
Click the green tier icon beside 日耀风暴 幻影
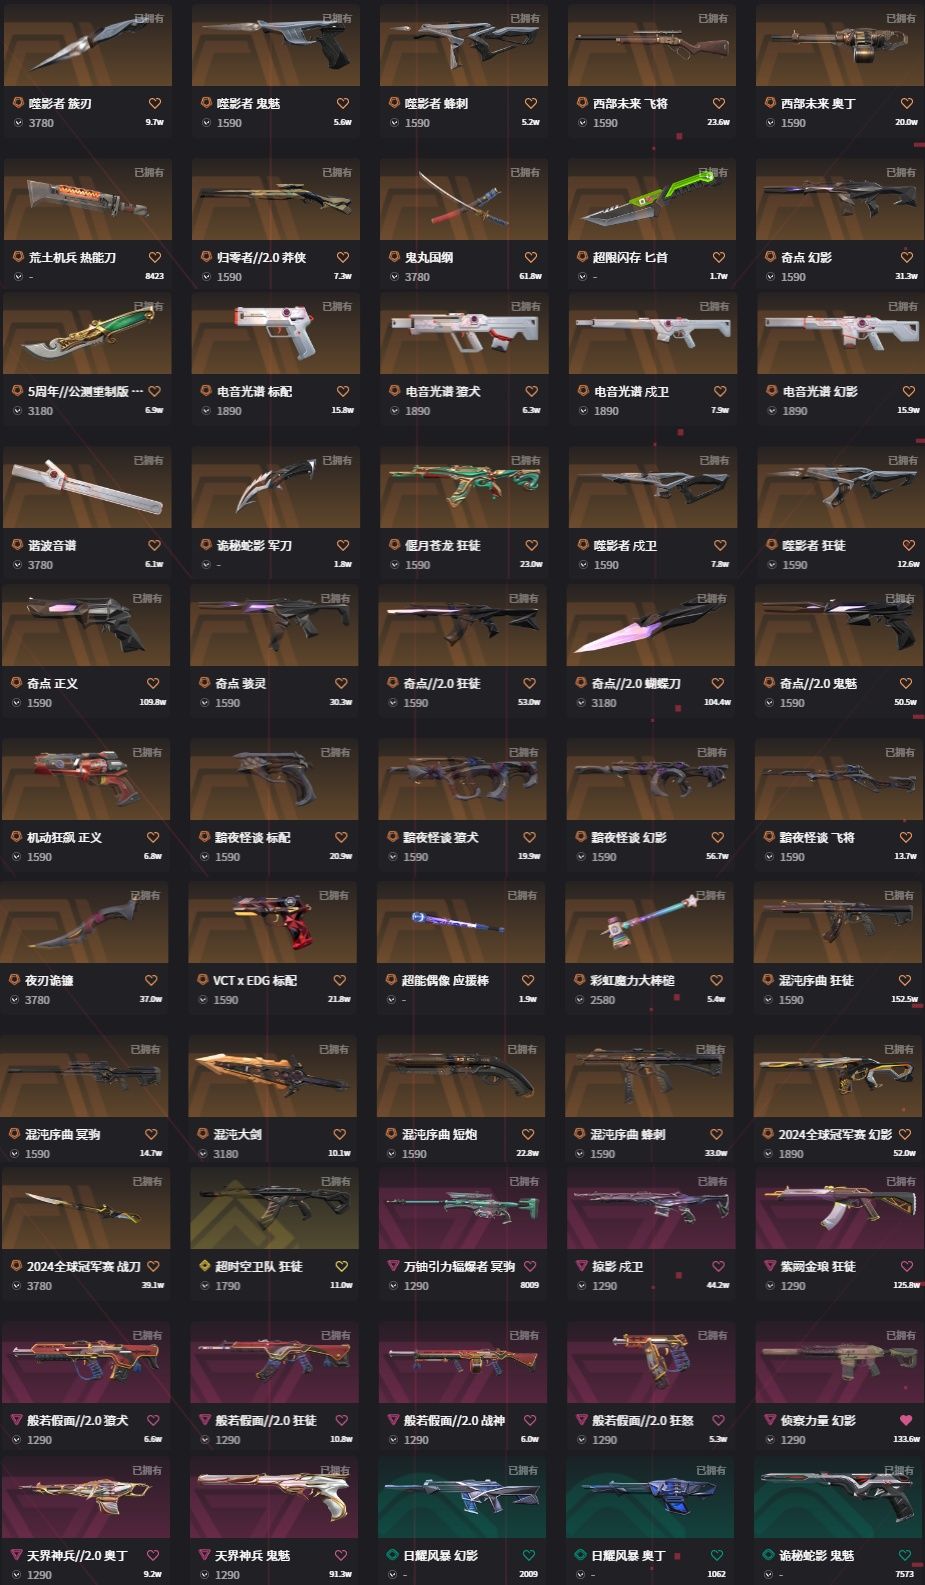393,1555
